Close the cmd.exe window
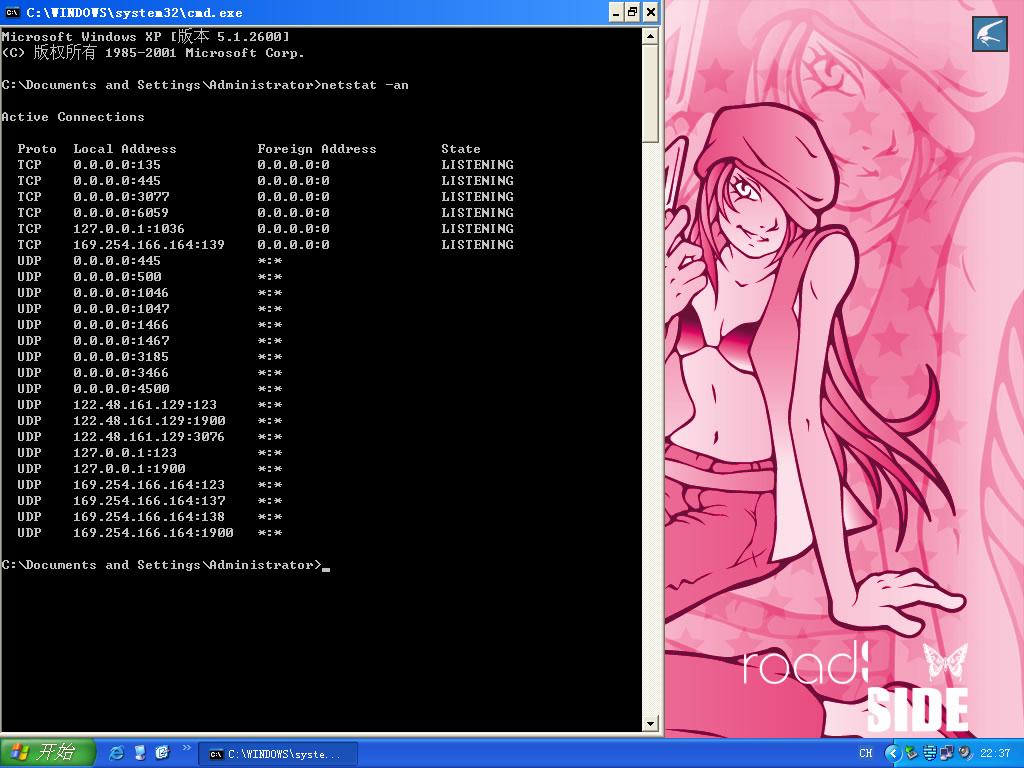Image resolution: width=1024 pixels, height=768 pixels. coord(650,12)
